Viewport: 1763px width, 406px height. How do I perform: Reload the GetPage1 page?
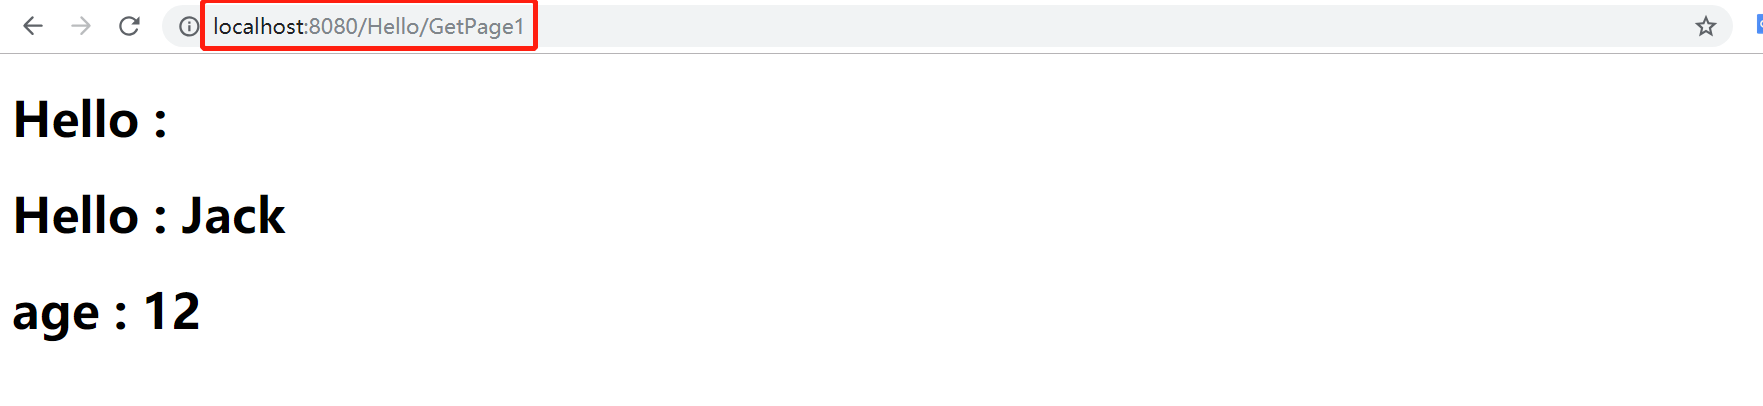tap(129, 26)
